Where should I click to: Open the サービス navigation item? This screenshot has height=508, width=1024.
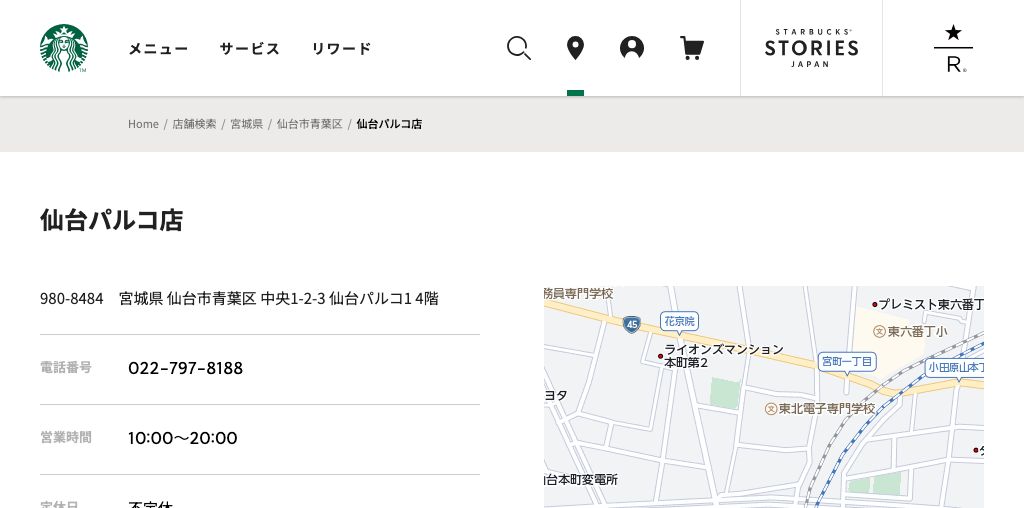[249, 48]
